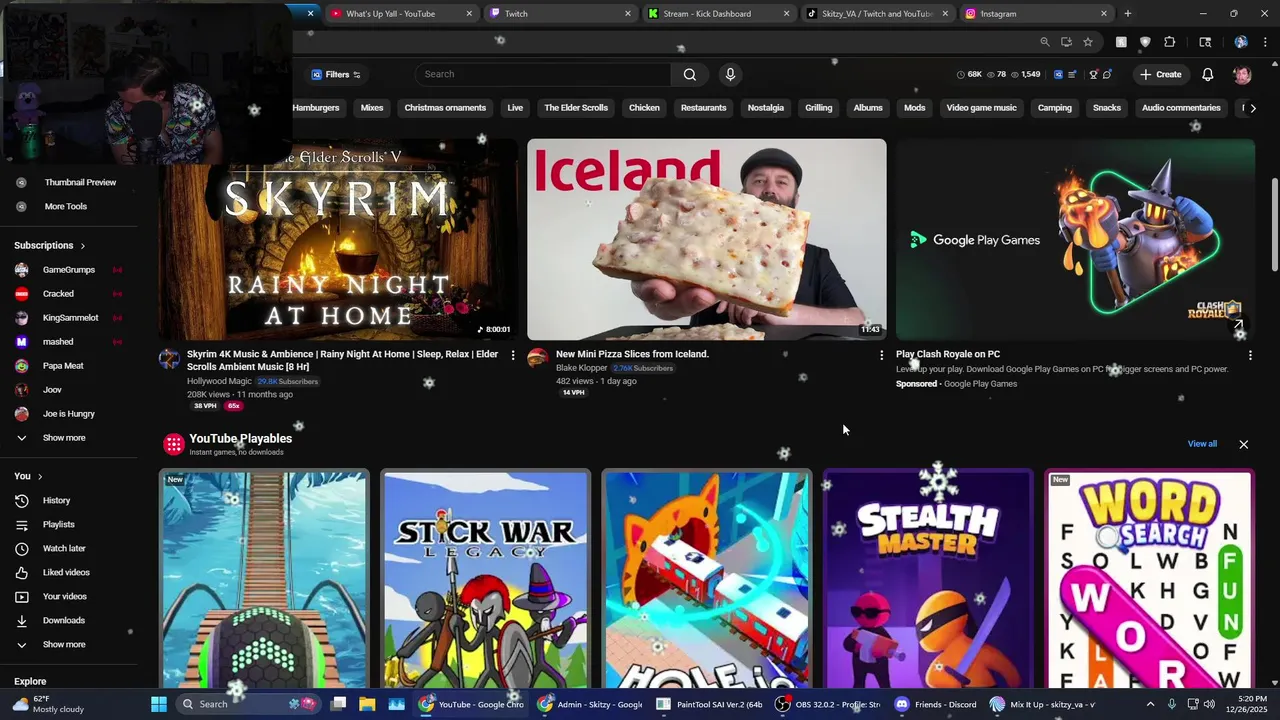Switch to the Discord Friends window in the taskbar
This screenshot has width=1280, height=720.
click(x=937, y=704)
